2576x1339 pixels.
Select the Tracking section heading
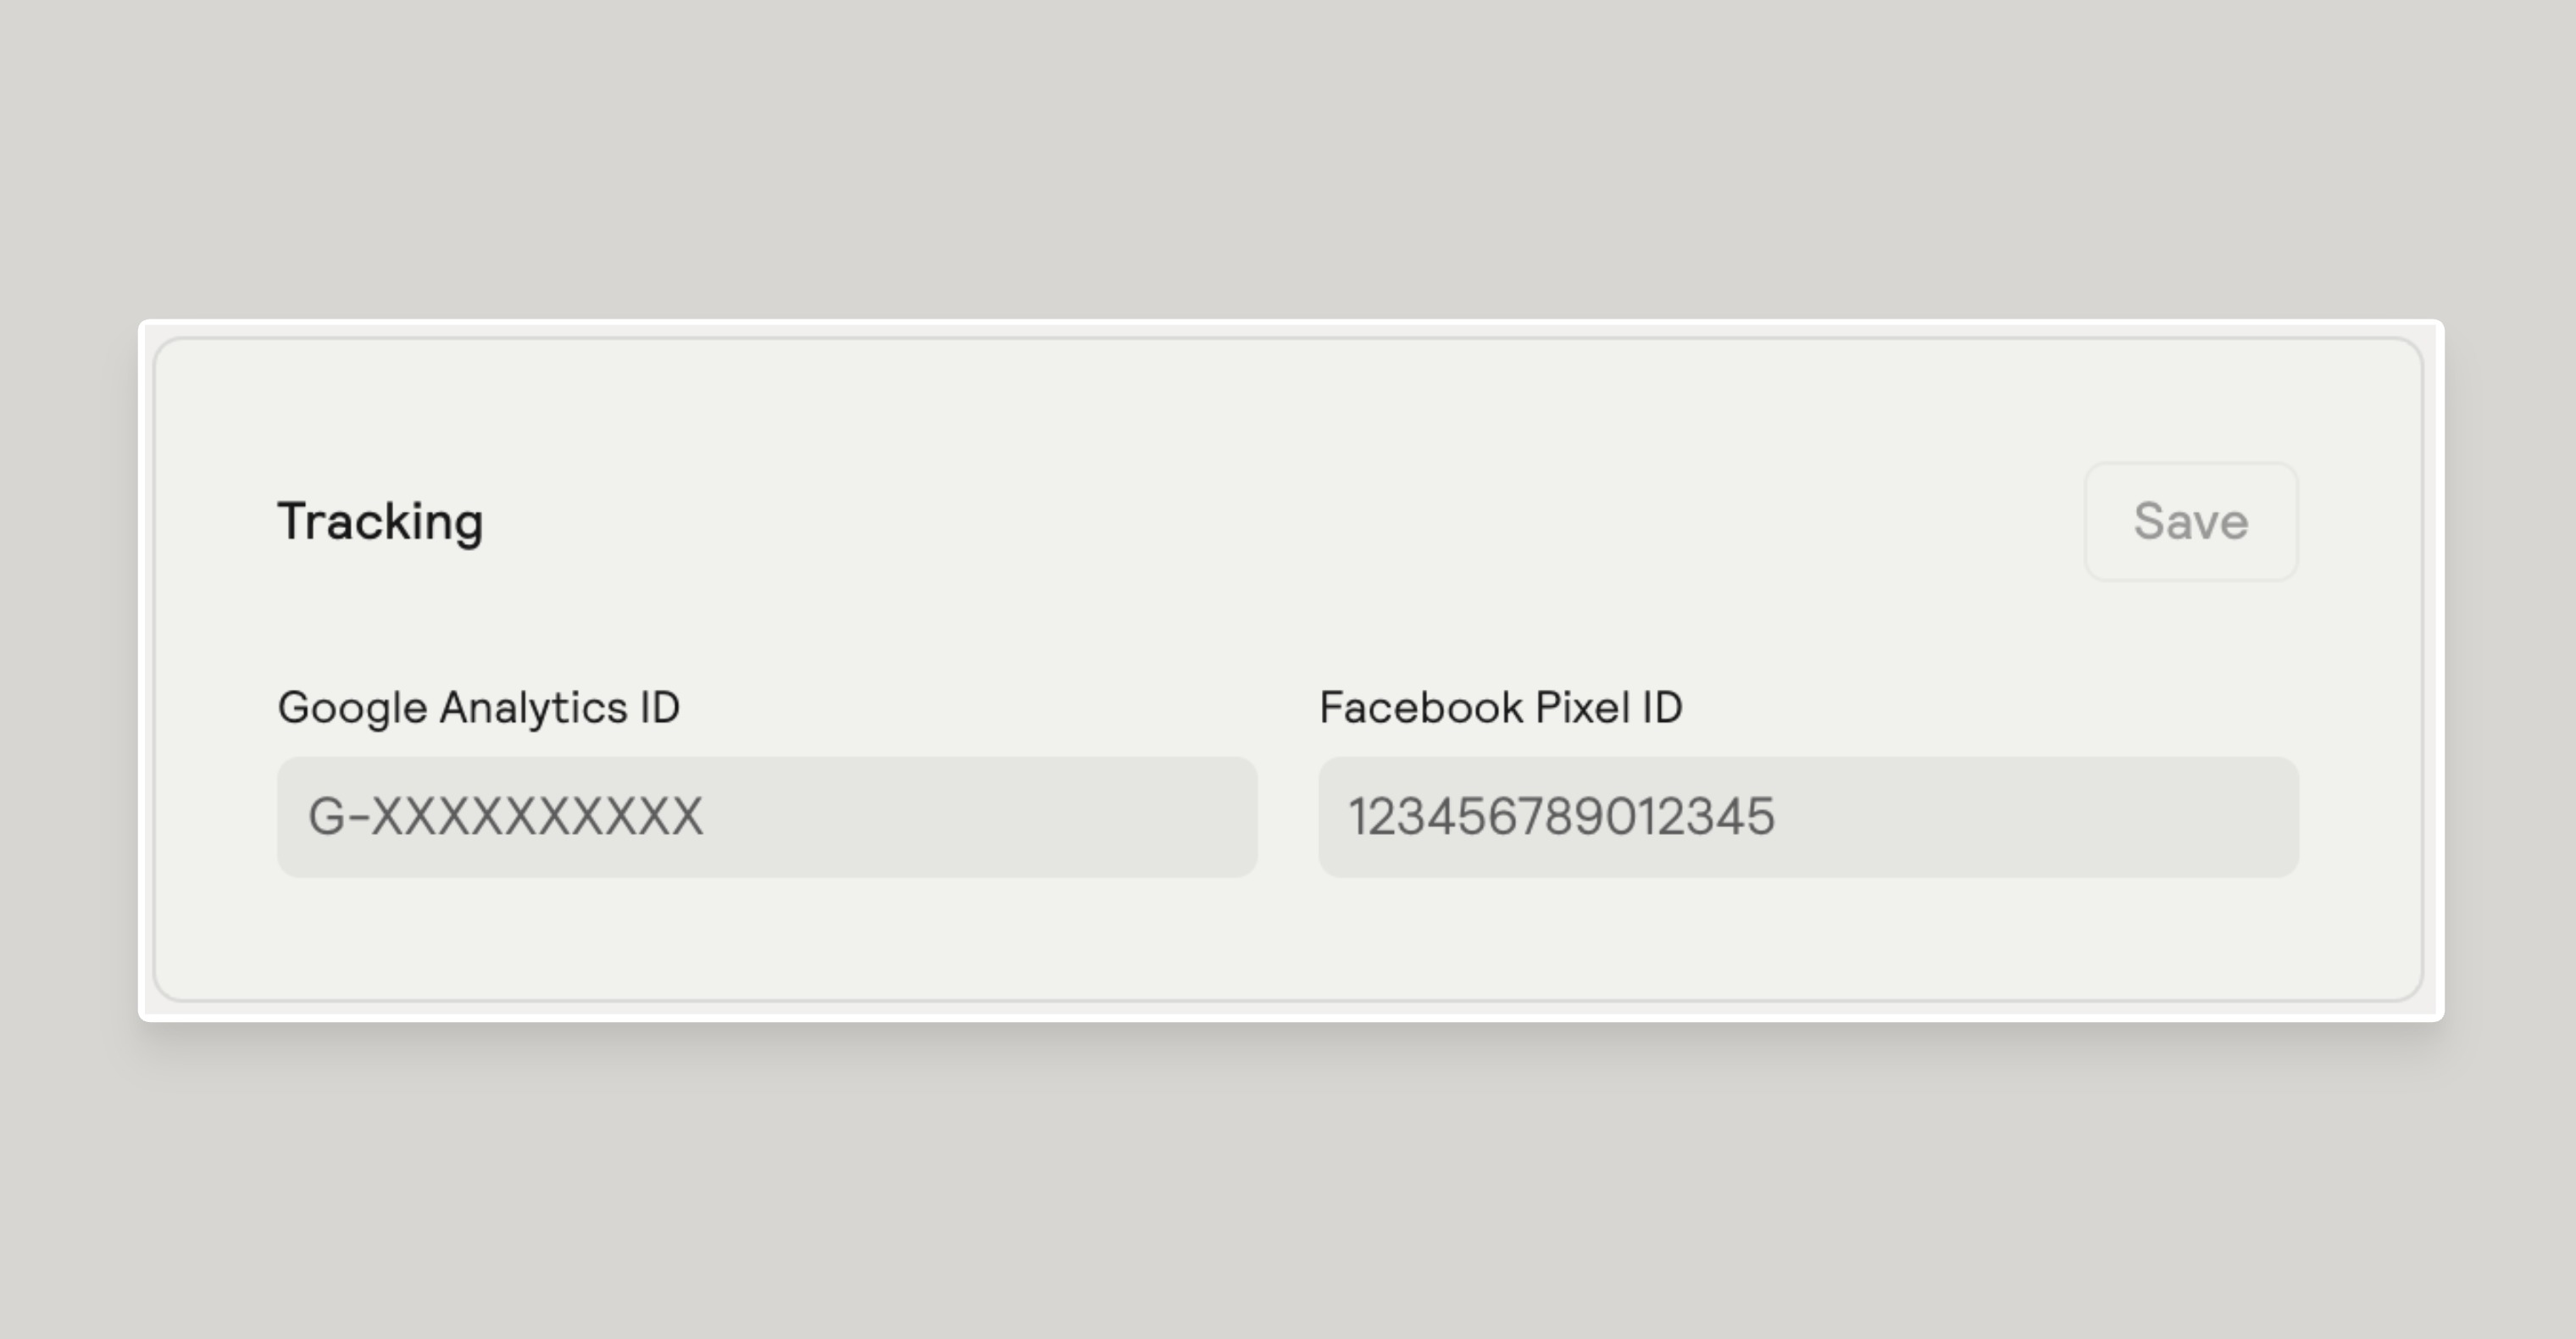pos(380,522)
